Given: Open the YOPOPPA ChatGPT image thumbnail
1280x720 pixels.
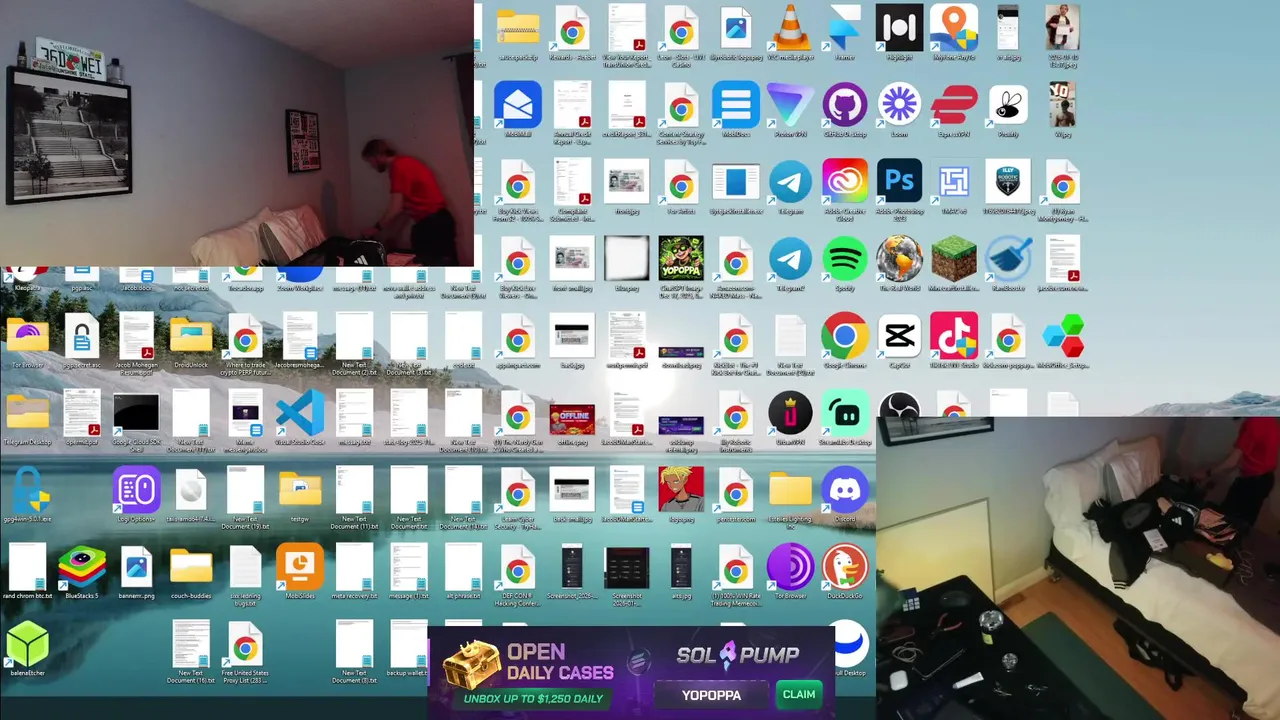Looking at the screenshot, I should click(681, 259).
